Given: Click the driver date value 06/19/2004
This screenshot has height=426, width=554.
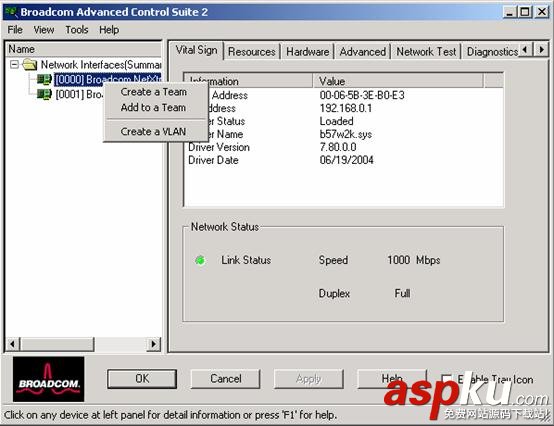Looking at the screenshot, I should point(346,160).
